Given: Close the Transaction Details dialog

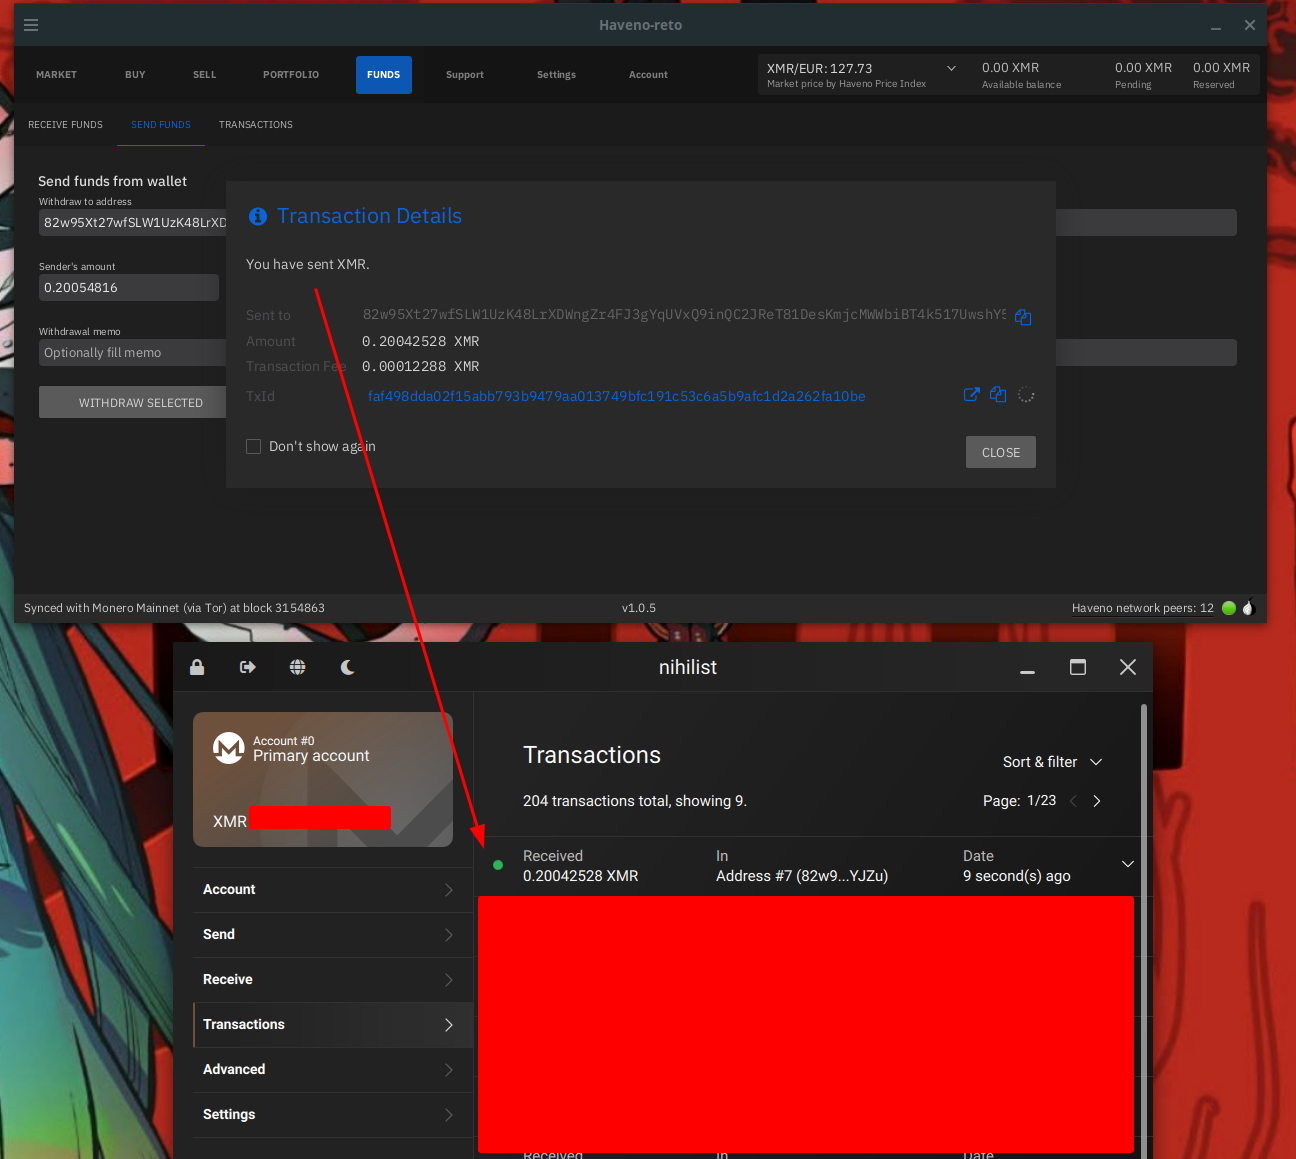Looking at the screenshot, I should point(1001,453).
